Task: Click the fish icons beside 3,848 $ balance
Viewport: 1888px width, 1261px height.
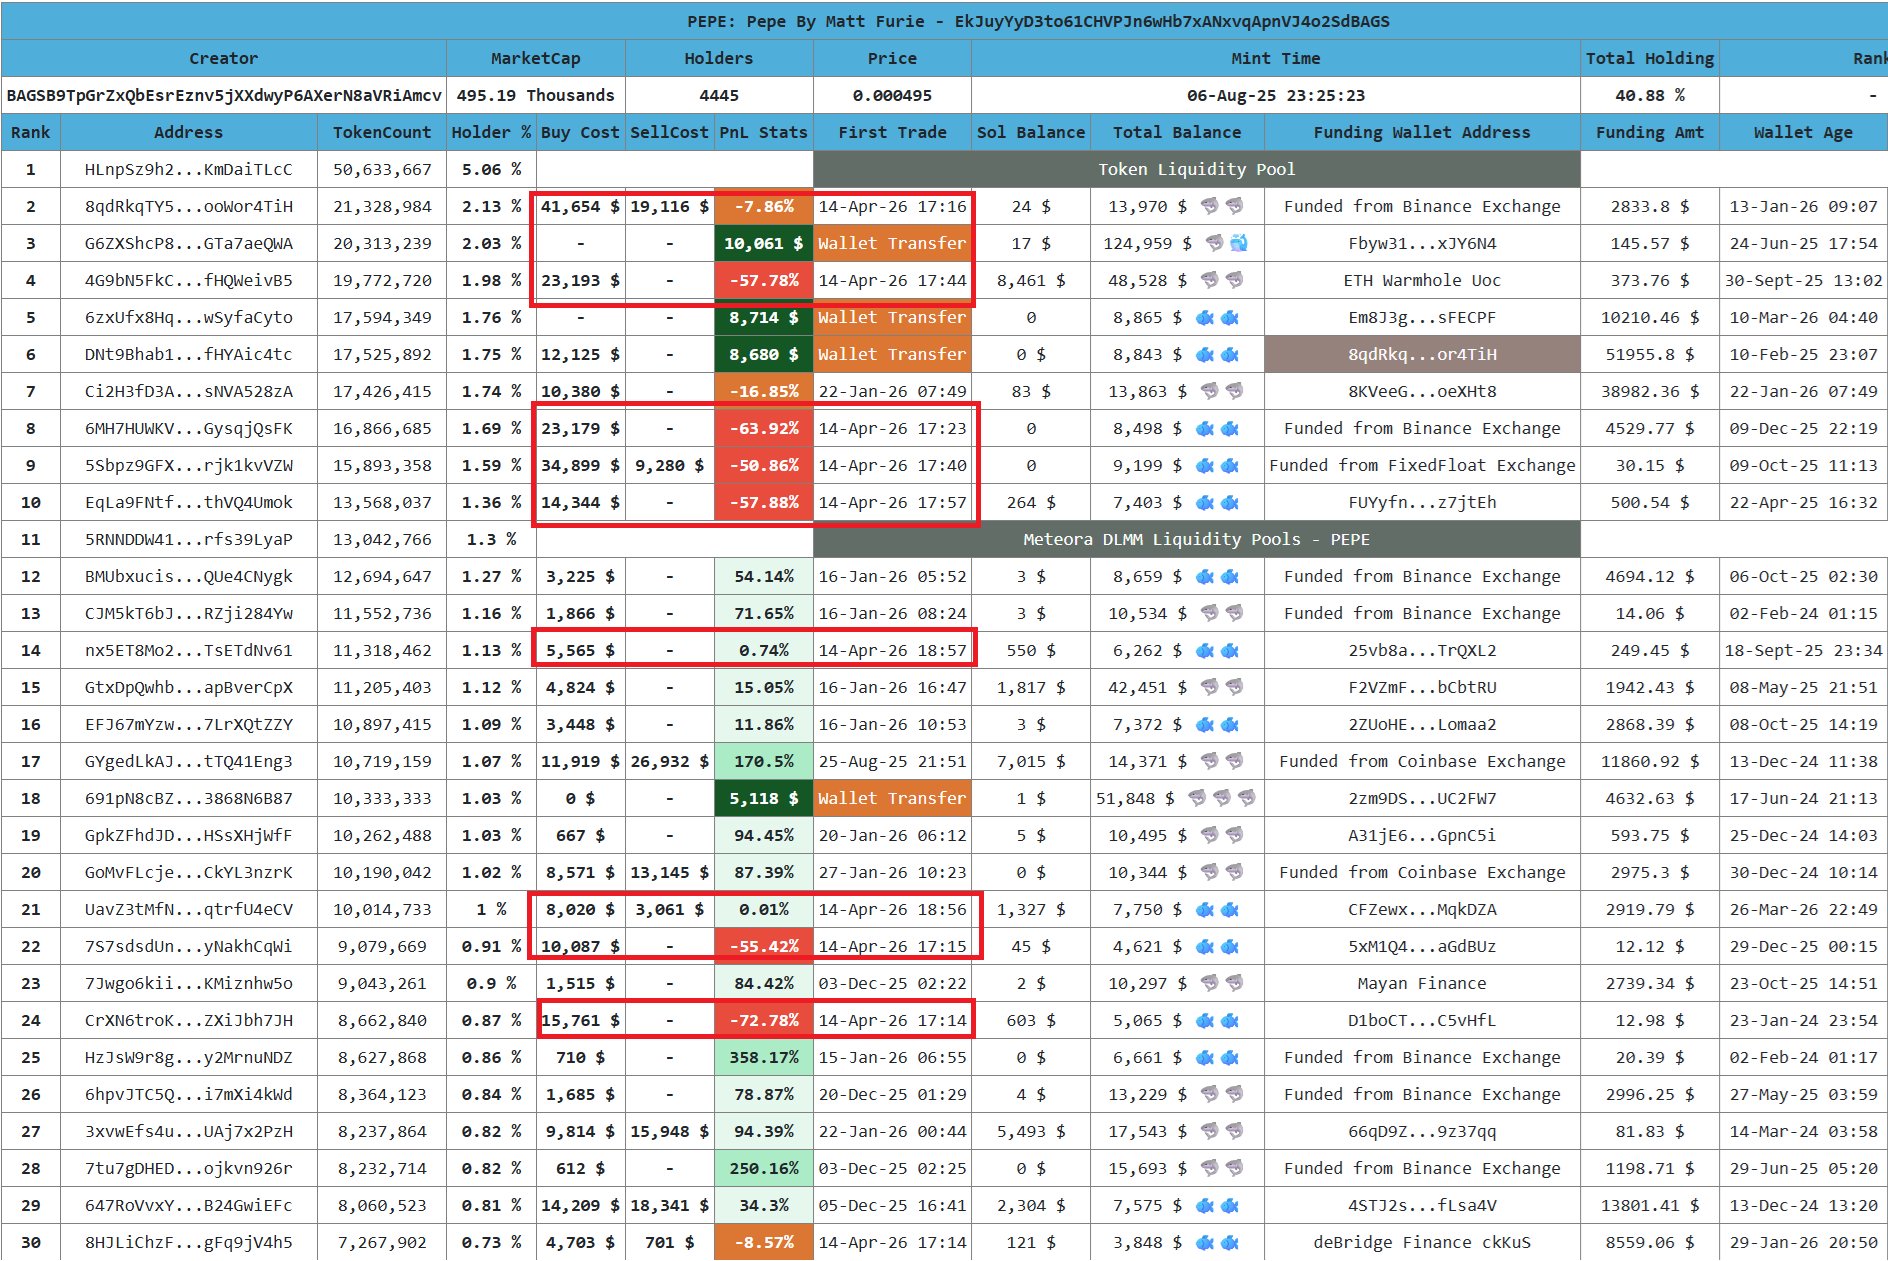Action: (x=1217, y=1242)
